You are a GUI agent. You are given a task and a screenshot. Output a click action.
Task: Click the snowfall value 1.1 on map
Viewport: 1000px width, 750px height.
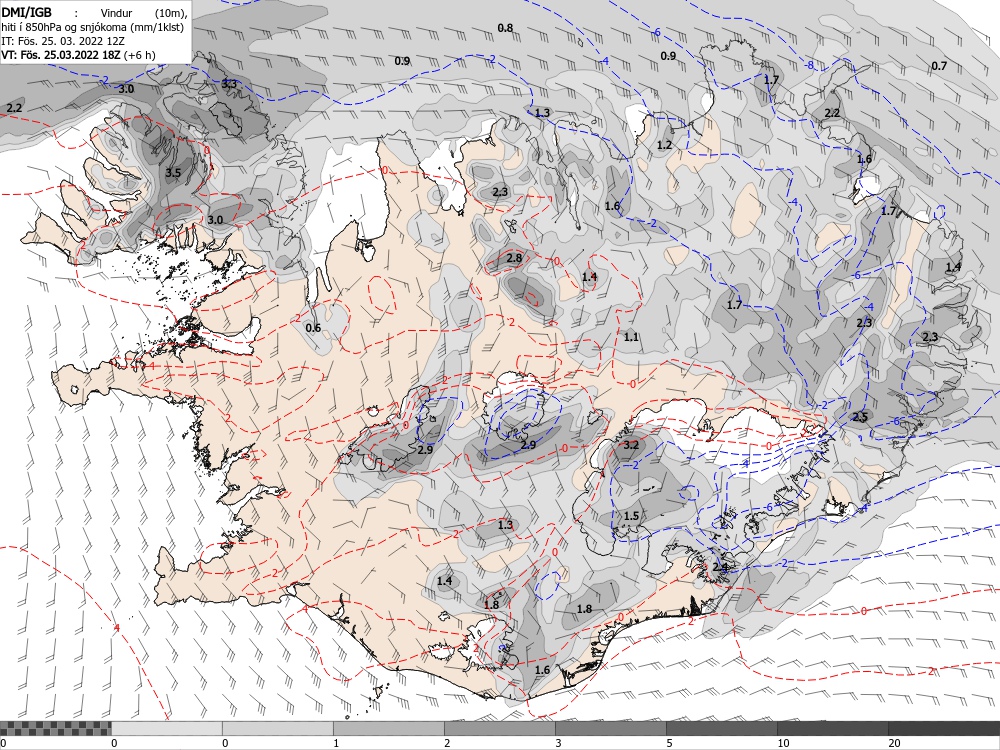tap(631, 337)
